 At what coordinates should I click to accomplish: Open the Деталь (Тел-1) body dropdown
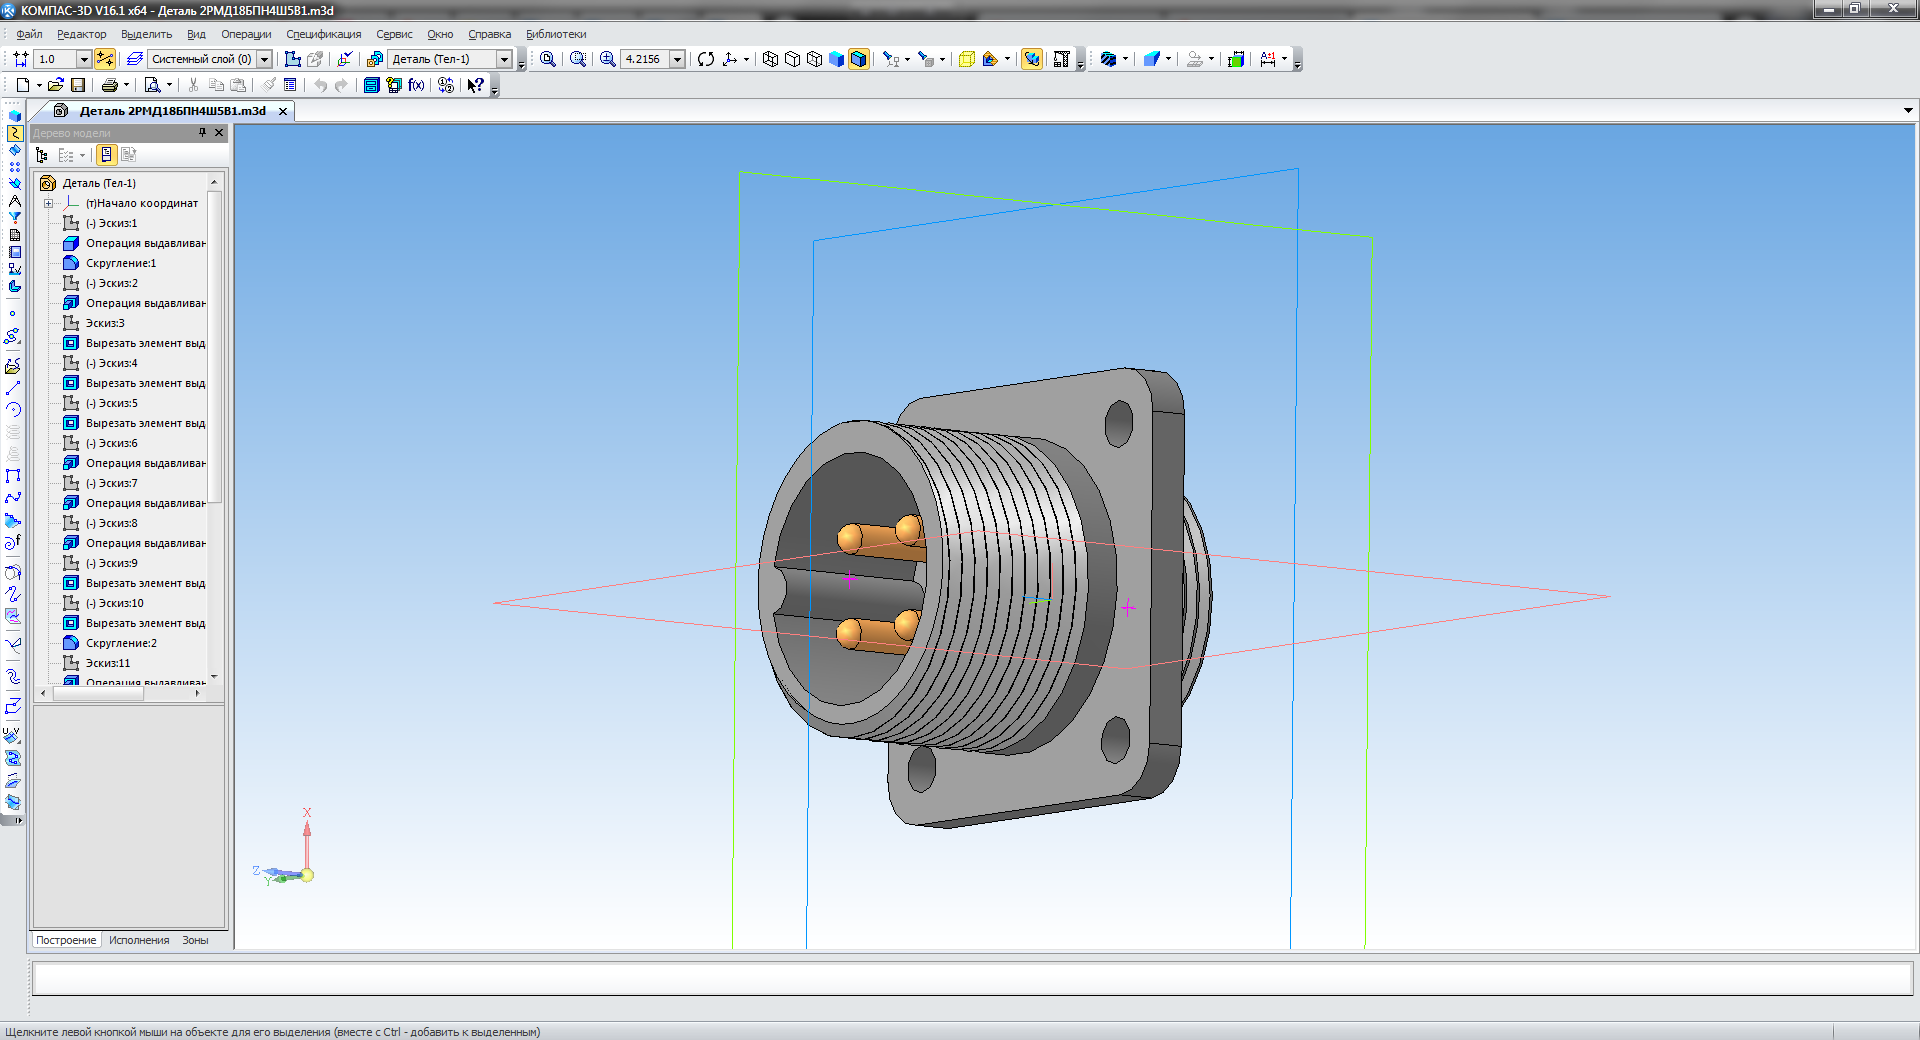tap(504, 59)
